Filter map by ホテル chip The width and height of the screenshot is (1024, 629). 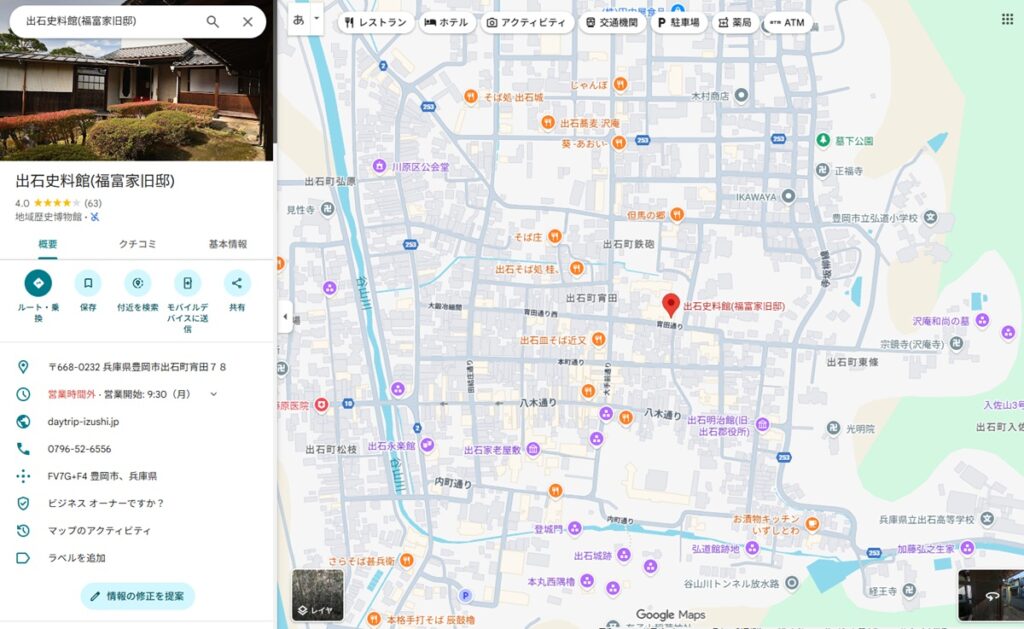point(446,22)
